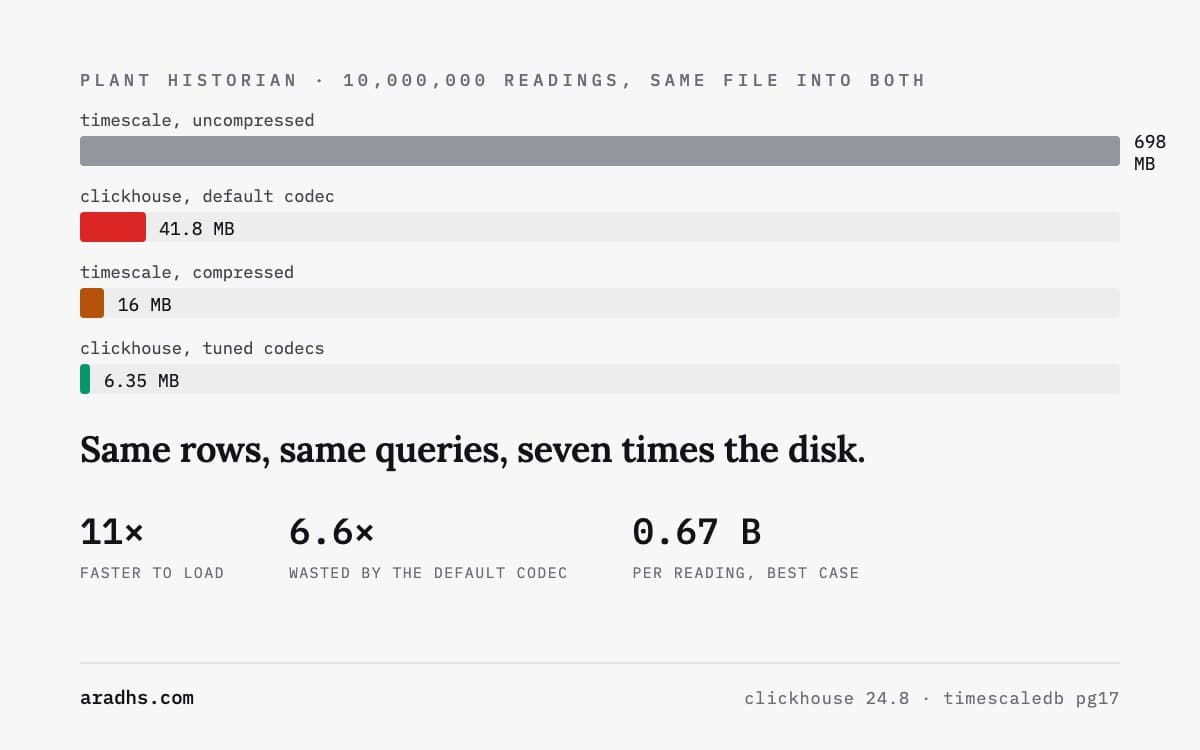Click the 'Per reading, best case' caption
This screenshot has width=1200, height=750.
[746, 573]
